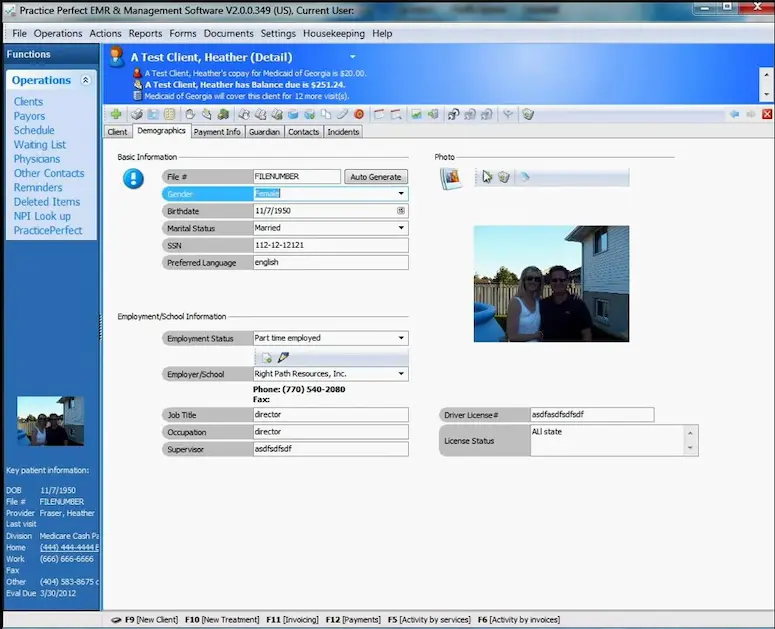Open NPI Look up in sidebar
775x629 pixels.
coord(42,216)
